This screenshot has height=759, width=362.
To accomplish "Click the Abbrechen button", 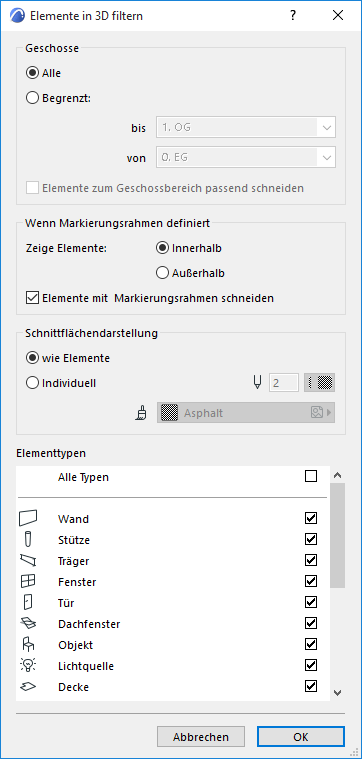I will [201, 737].
